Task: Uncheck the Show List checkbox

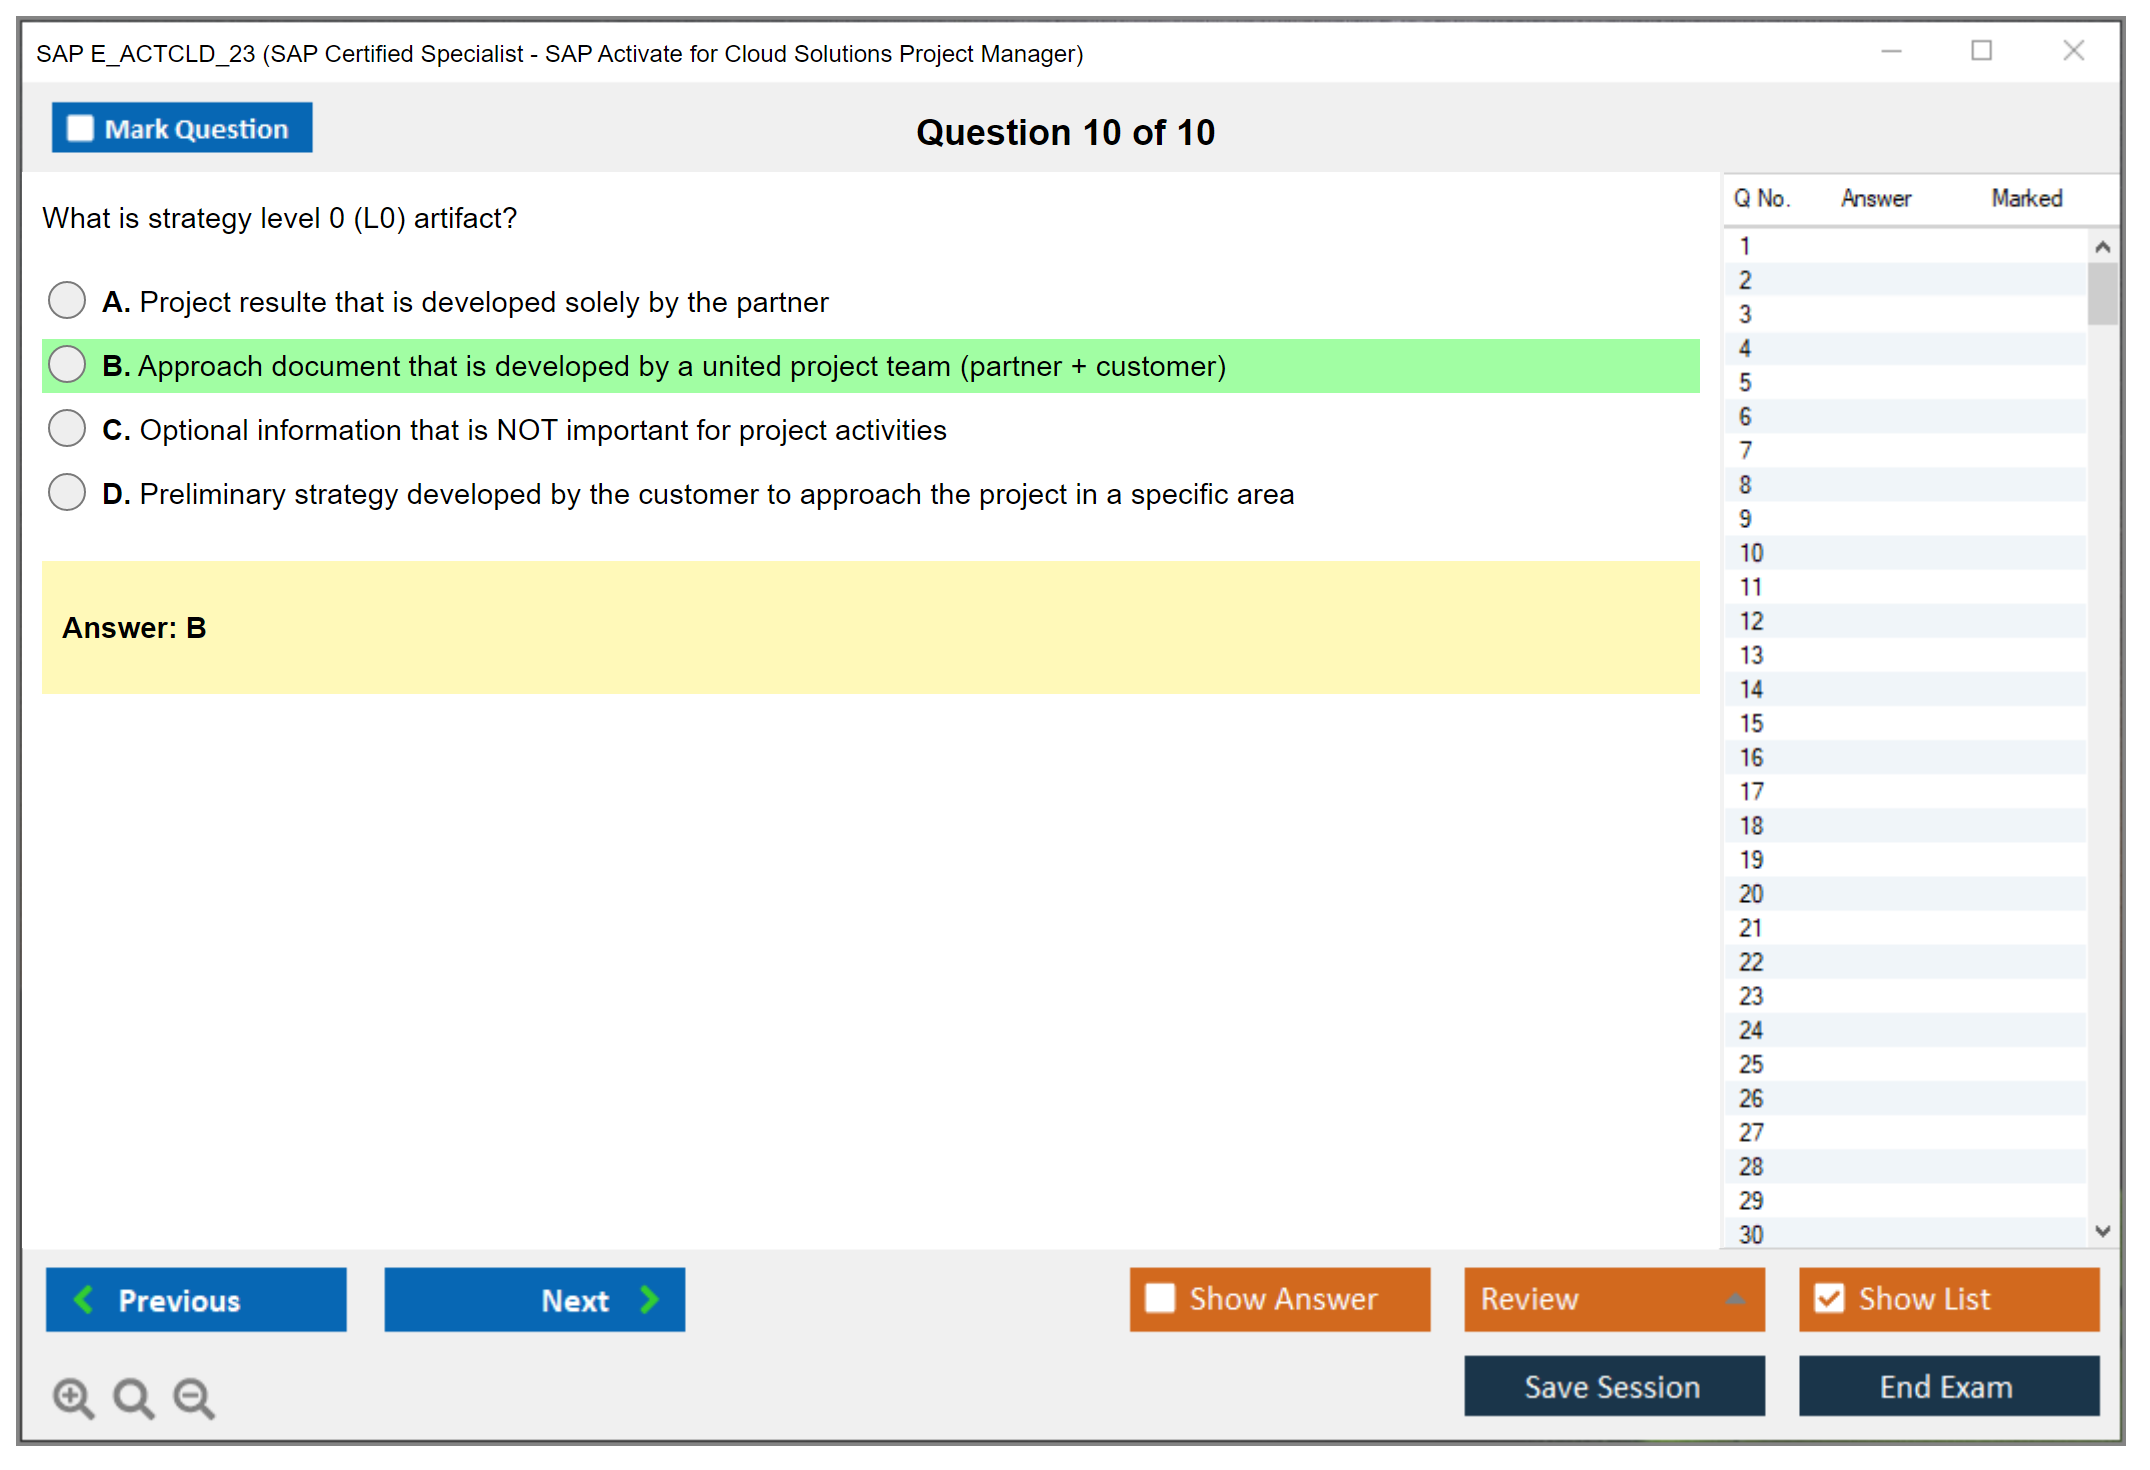Action: pyautogui.click(x=1829, y=1298)
